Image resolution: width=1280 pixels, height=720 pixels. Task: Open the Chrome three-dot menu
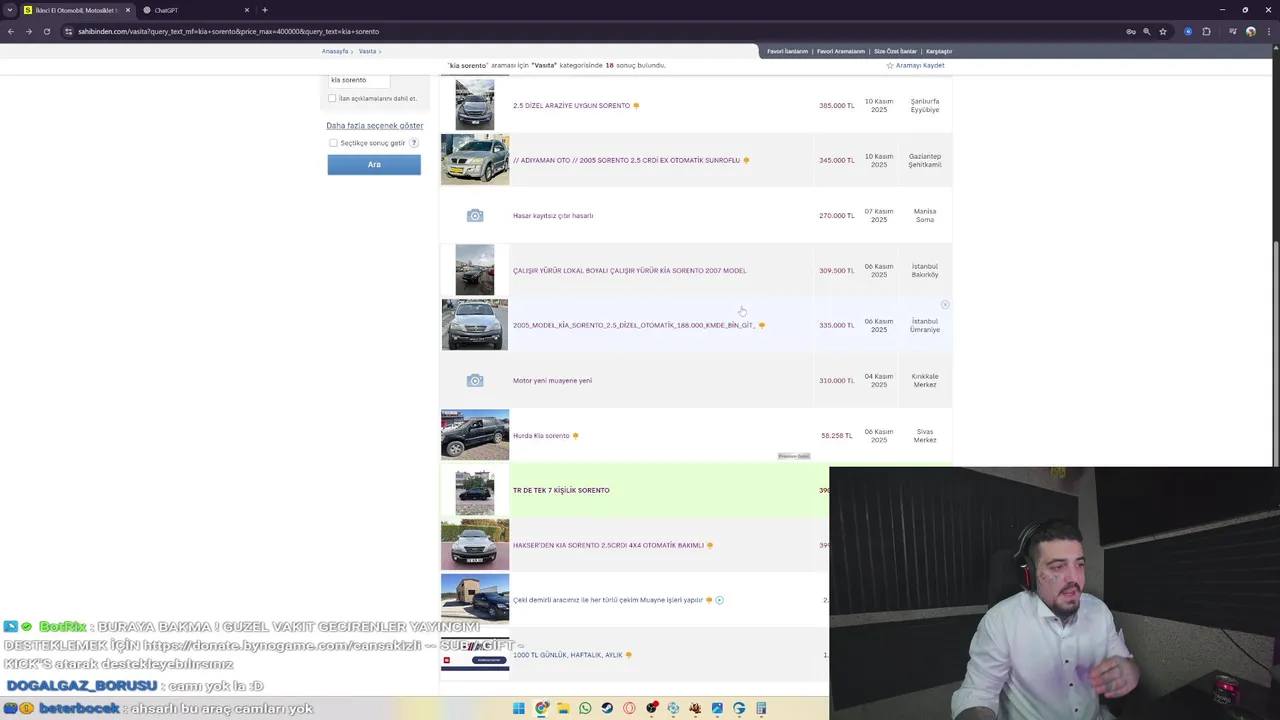(1268, 31)
